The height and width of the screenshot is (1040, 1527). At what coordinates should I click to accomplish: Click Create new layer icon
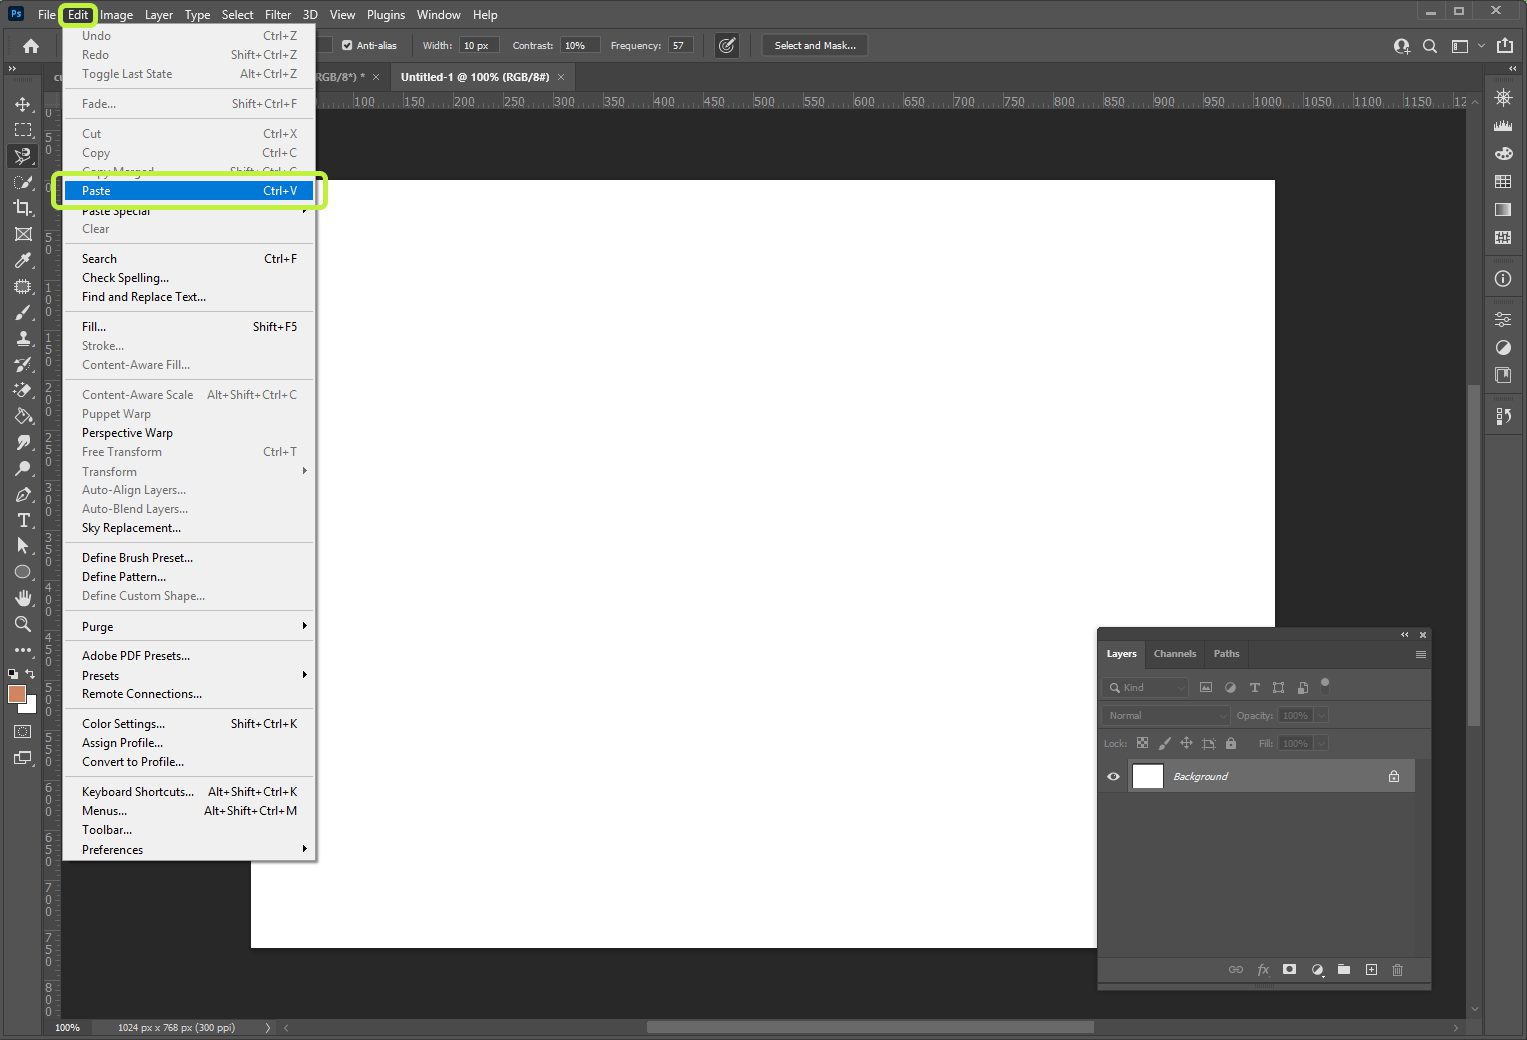coord(1371,969)
